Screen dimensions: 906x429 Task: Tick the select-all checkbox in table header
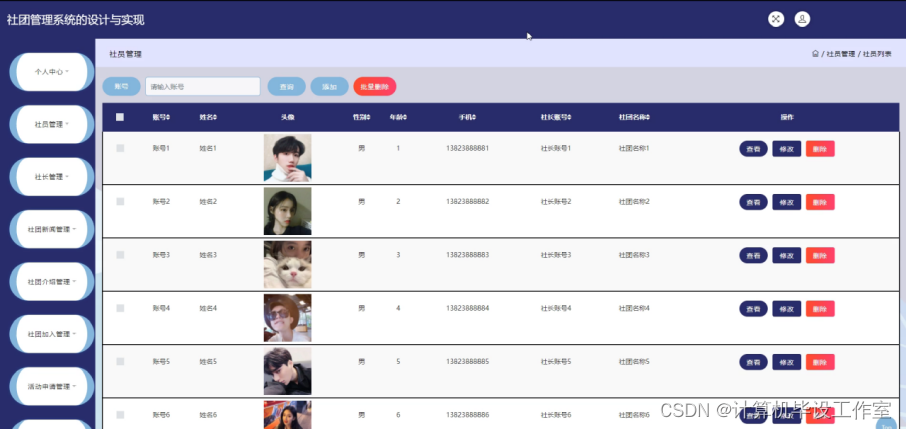(120, 117)
